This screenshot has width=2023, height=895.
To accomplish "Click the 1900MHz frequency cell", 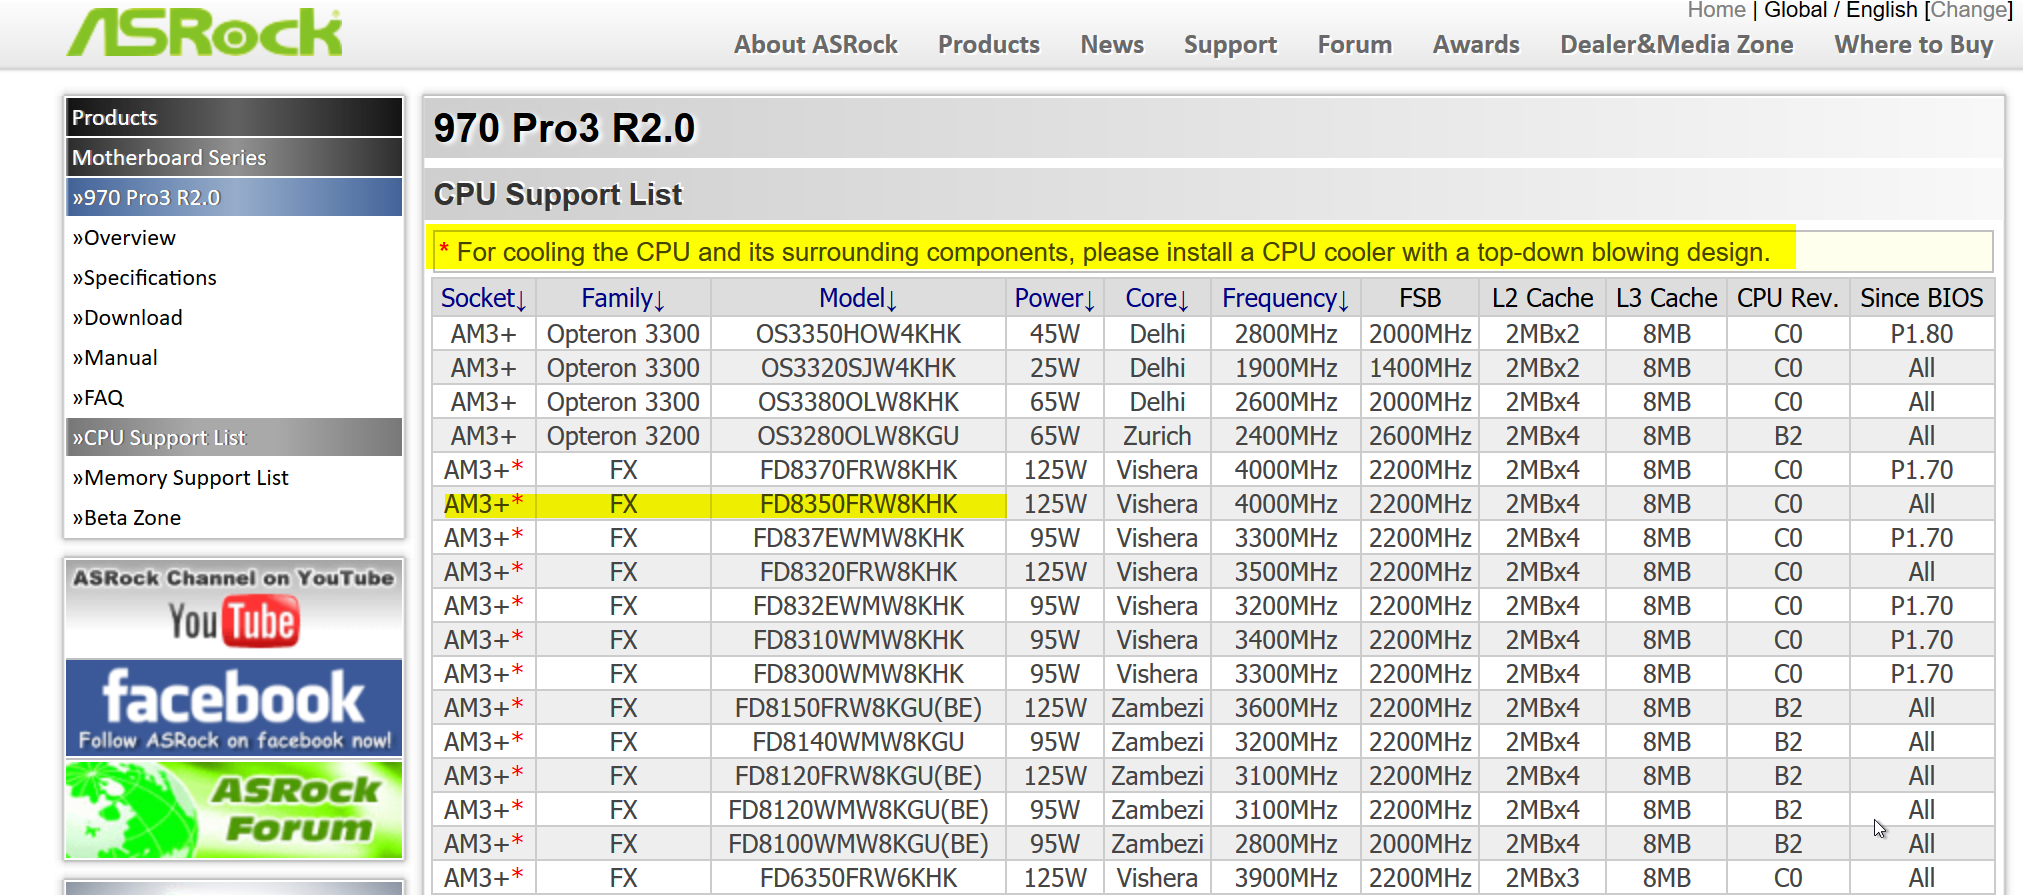I will coord(1285,368).
